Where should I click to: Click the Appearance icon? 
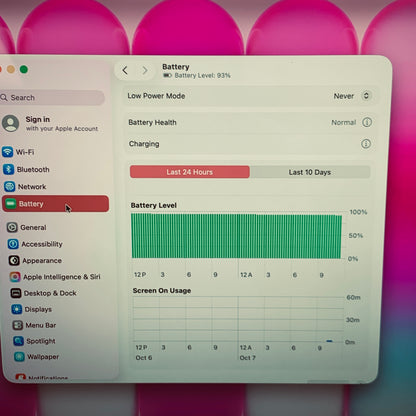tap(14, 260)
